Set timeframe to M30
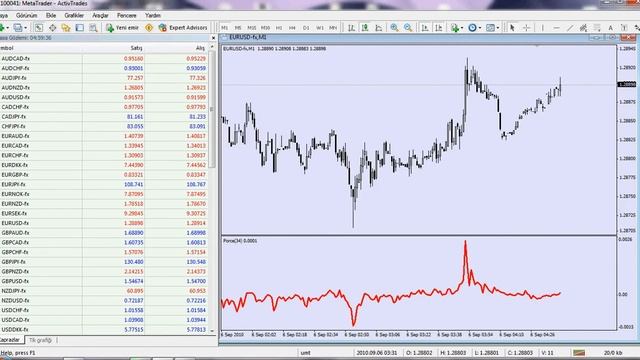This screenshot has height=360, width=640. click(x=265, y=28)
